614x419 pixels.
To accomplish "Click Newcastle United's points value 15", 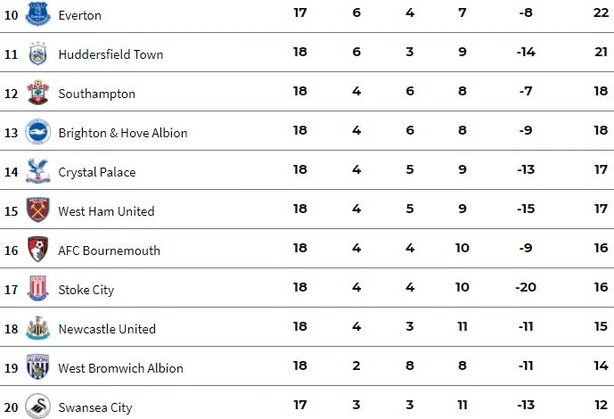I will (601, 326).
